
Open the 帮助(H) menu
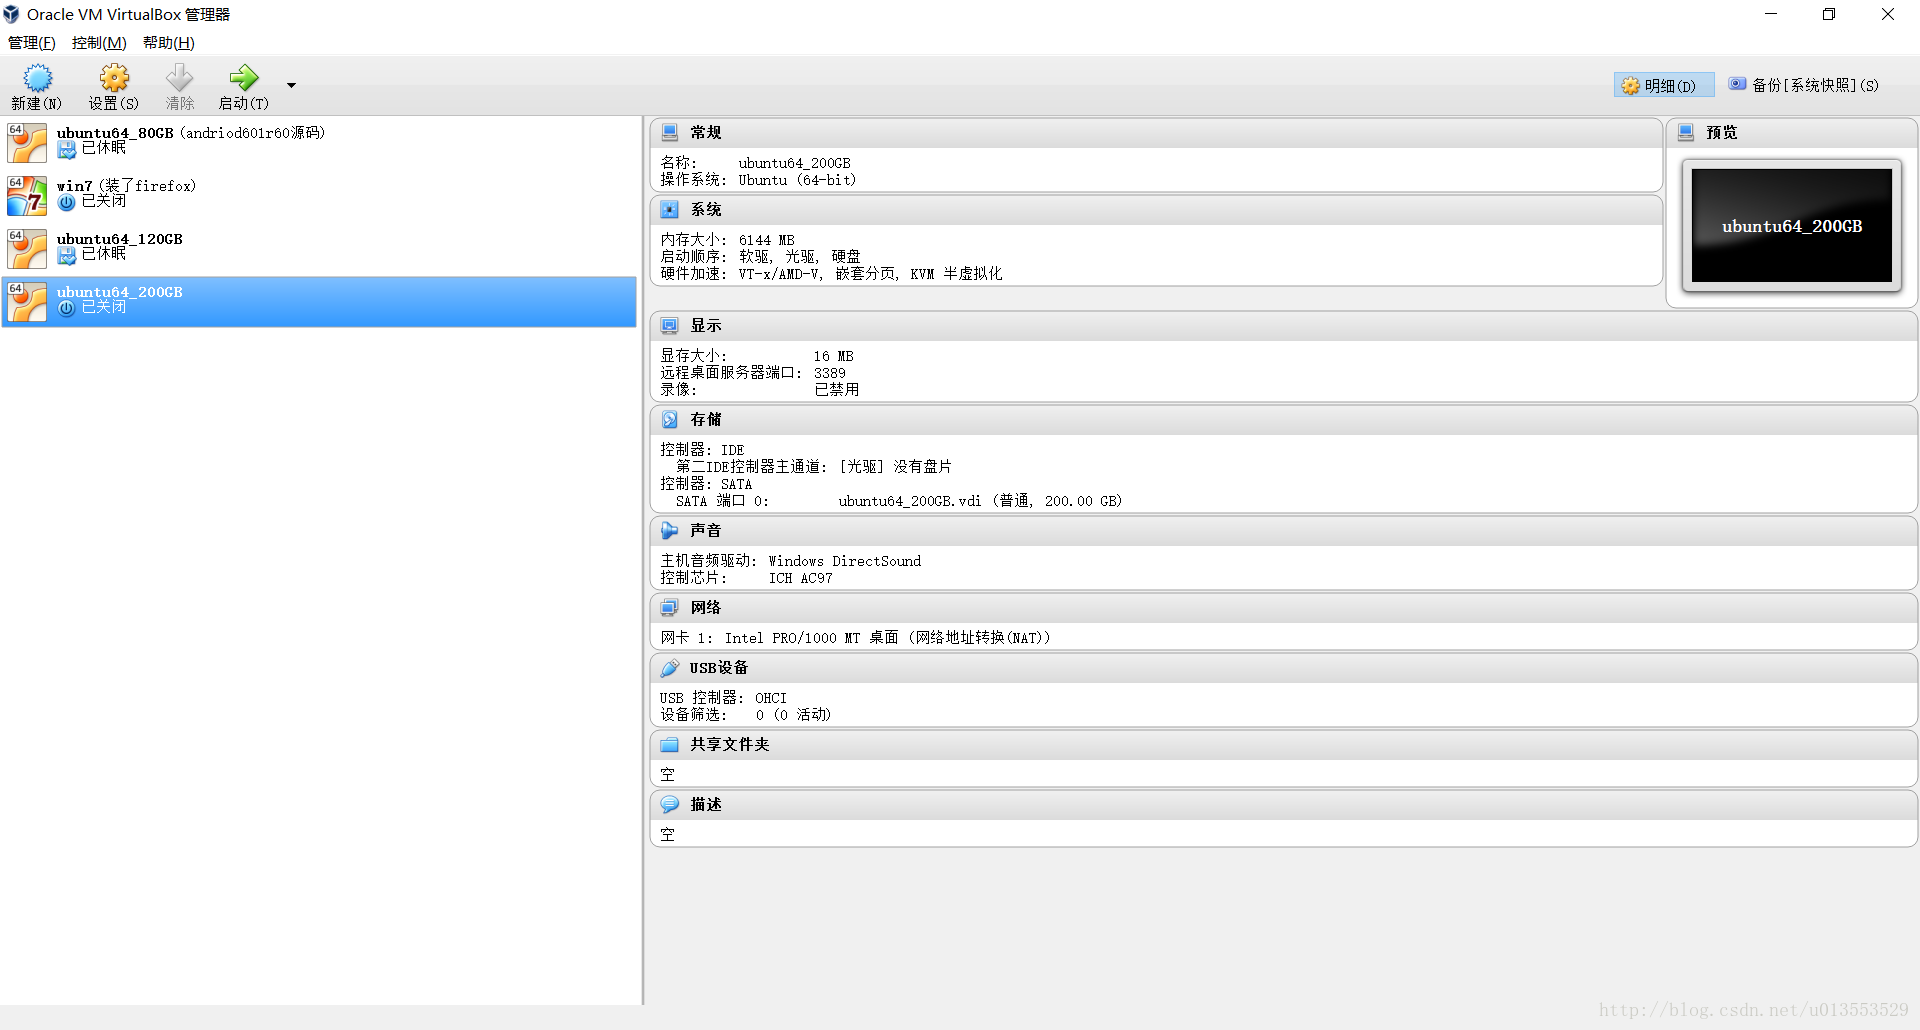[x=168, y=43]
